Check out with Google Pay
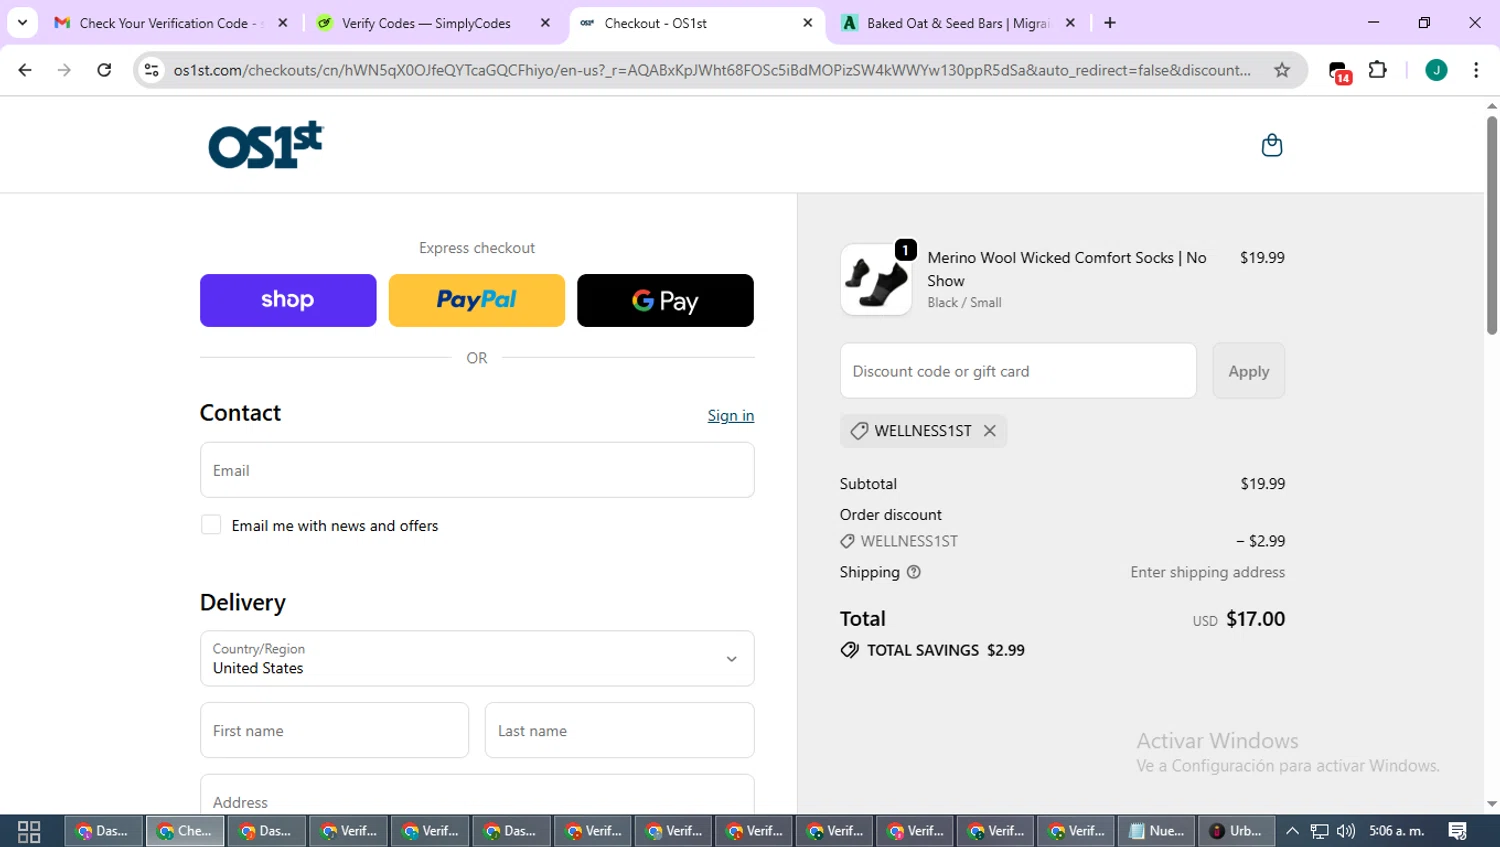 (x=665, y=300)
